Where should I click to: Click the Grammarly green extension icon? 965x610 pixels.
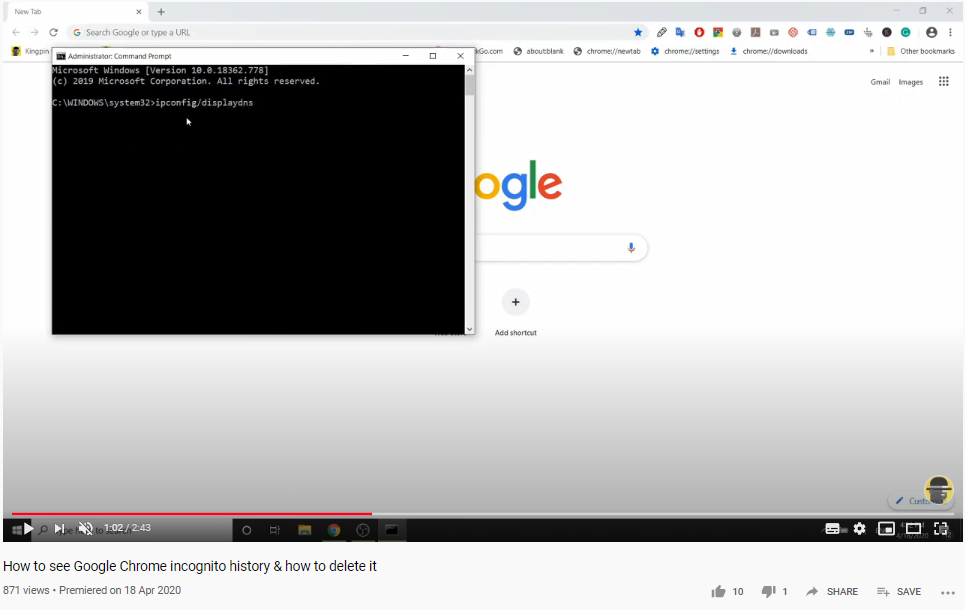(905, 32)
